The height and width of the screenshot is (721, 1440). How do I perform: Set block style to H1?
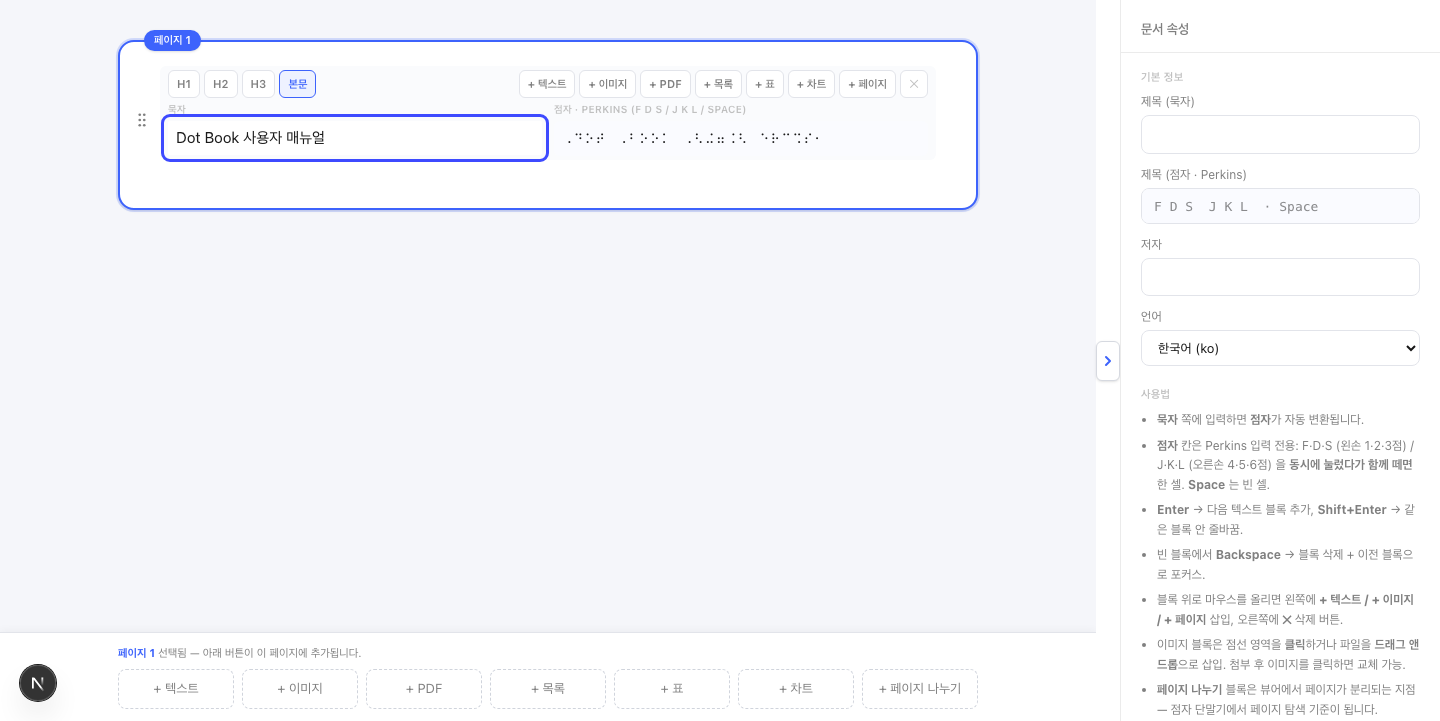click(x=184, y=84)
